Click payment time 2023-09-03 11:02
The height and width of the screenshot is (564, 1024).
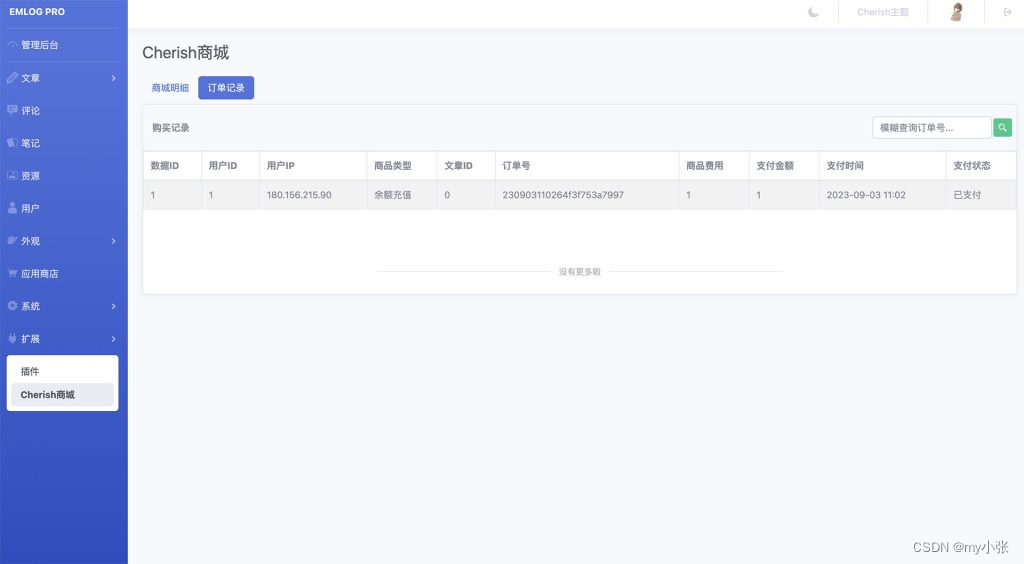866,195
